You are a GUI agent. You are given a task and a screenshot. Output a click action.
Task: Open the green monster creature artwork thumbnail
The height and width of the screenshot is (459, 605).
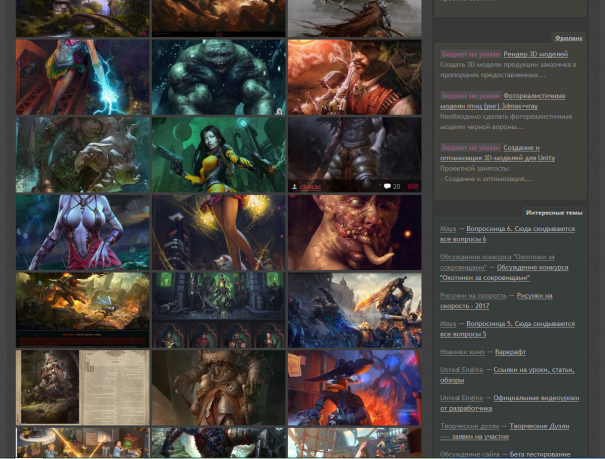click(x=218, y=77)
